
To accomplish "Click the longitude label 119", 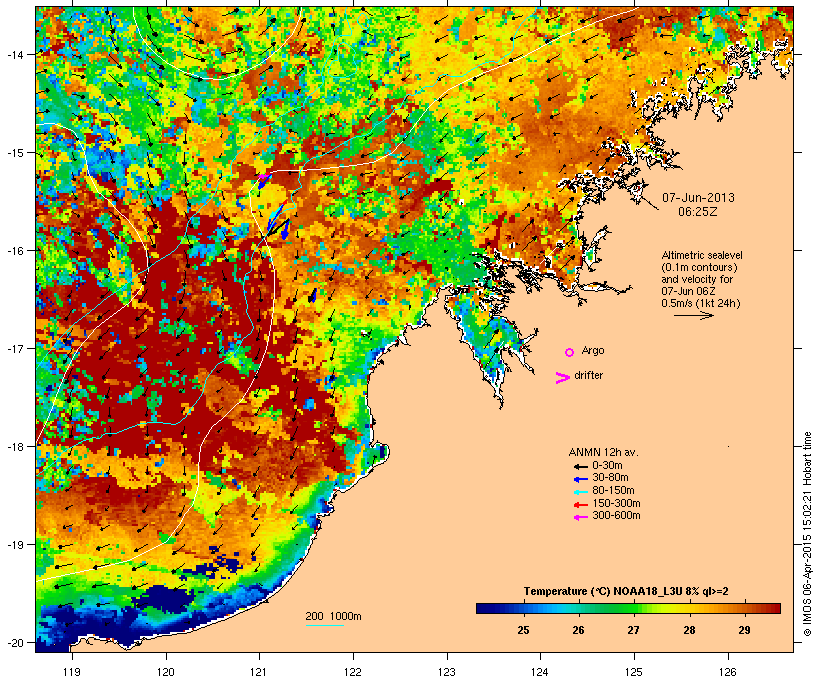I will click(72, 672).
